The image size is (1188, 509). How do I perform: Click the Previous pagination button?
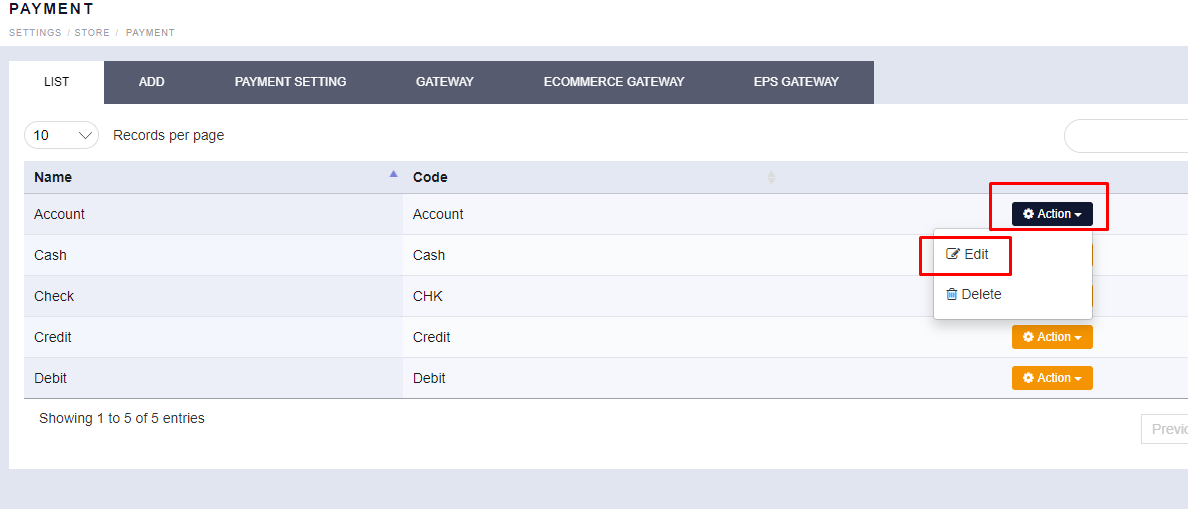pos(1166,429)
